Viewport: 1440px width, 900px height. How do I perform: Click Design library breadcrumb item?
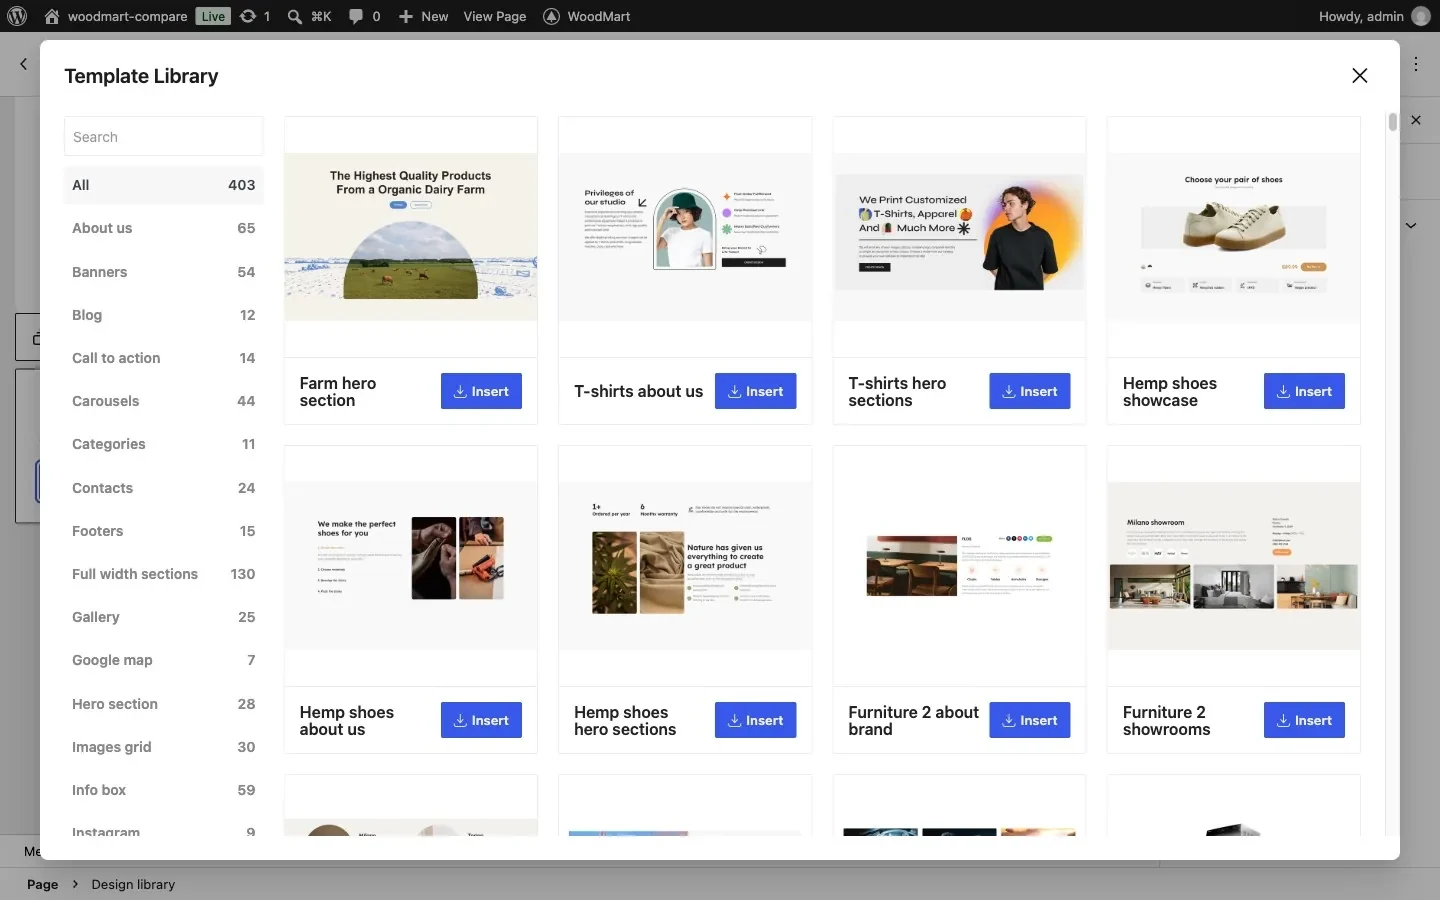coord(133,884)
